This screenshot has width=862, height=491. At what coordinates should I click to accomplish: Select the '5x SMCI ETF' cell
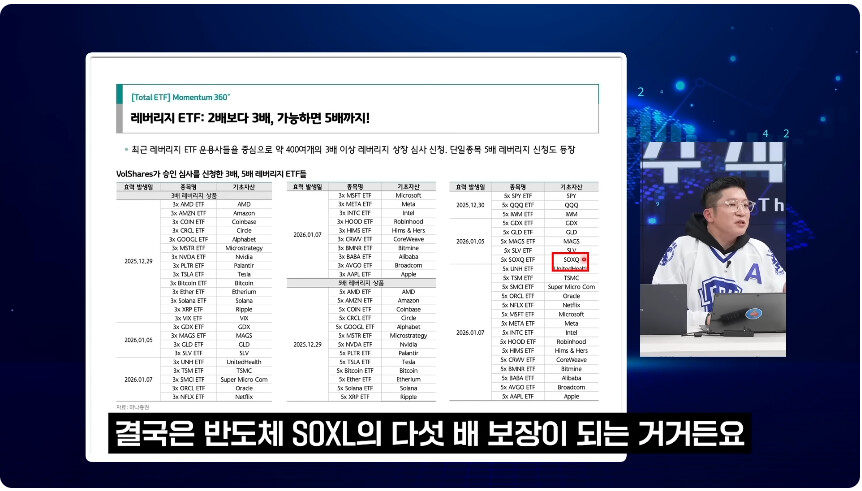pos(517,287)
